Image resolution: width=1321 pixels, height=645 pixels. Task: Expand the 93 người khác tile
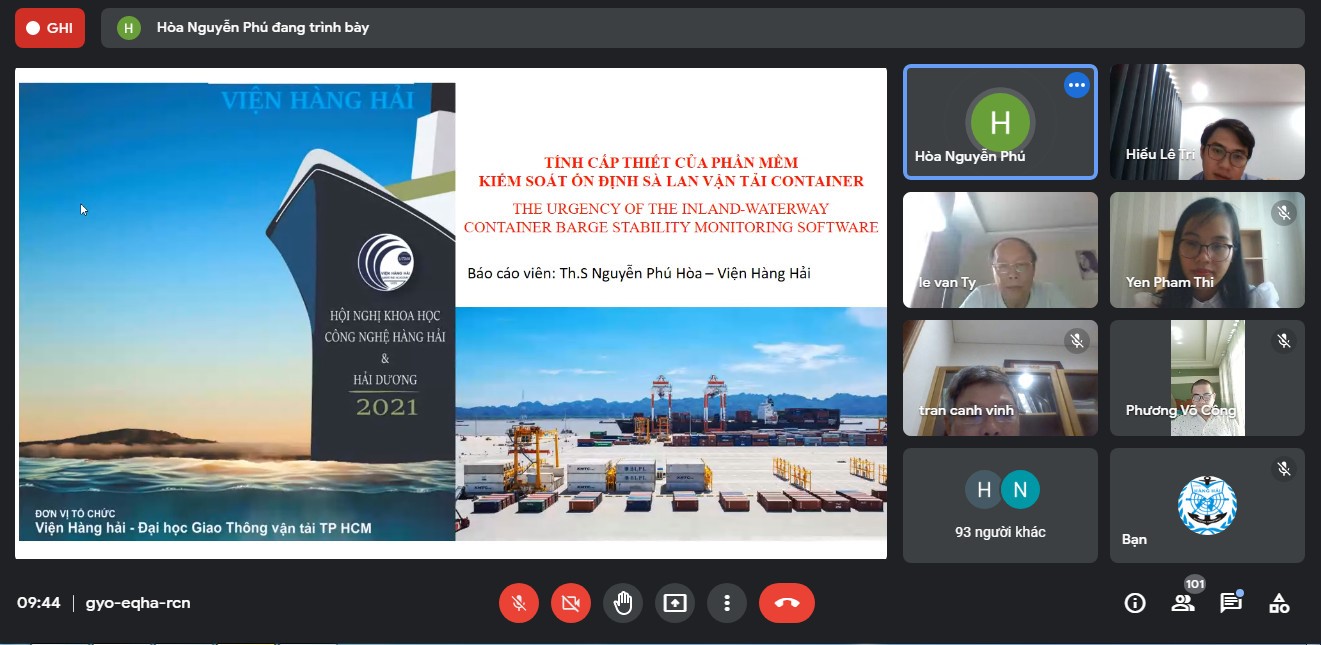coord(1000,505)
